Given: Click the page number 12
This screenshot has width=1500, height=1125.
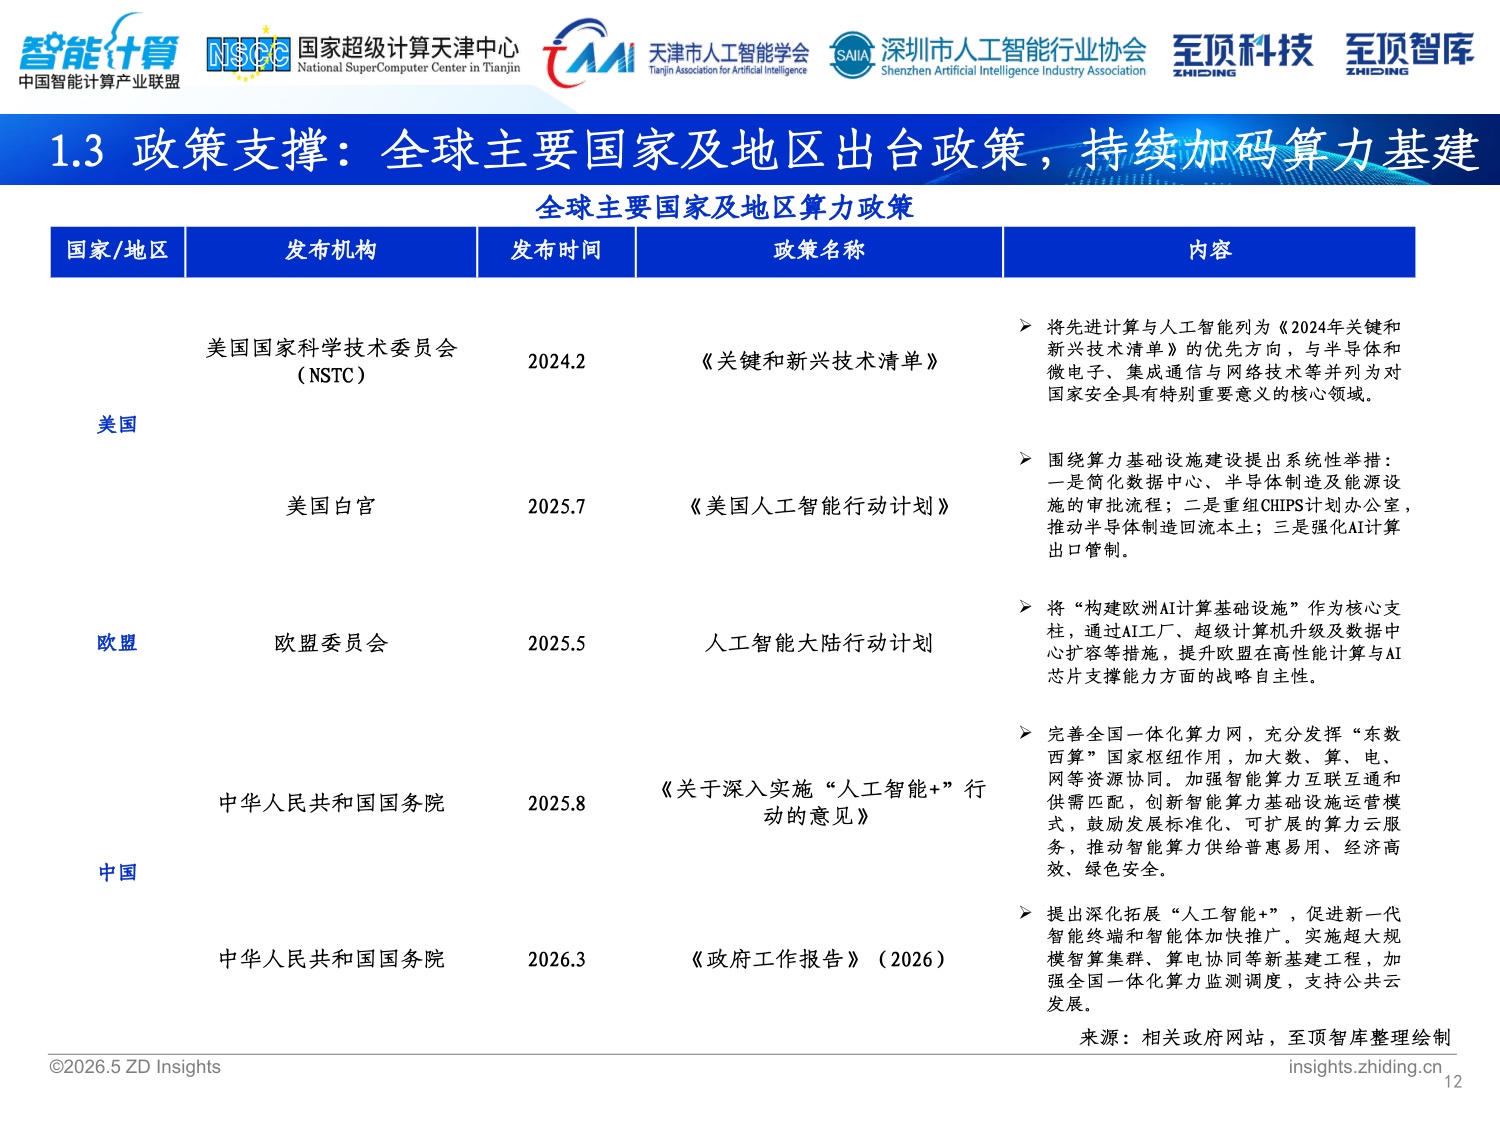Looking at the screenshot, I should pos(1453,1082).
